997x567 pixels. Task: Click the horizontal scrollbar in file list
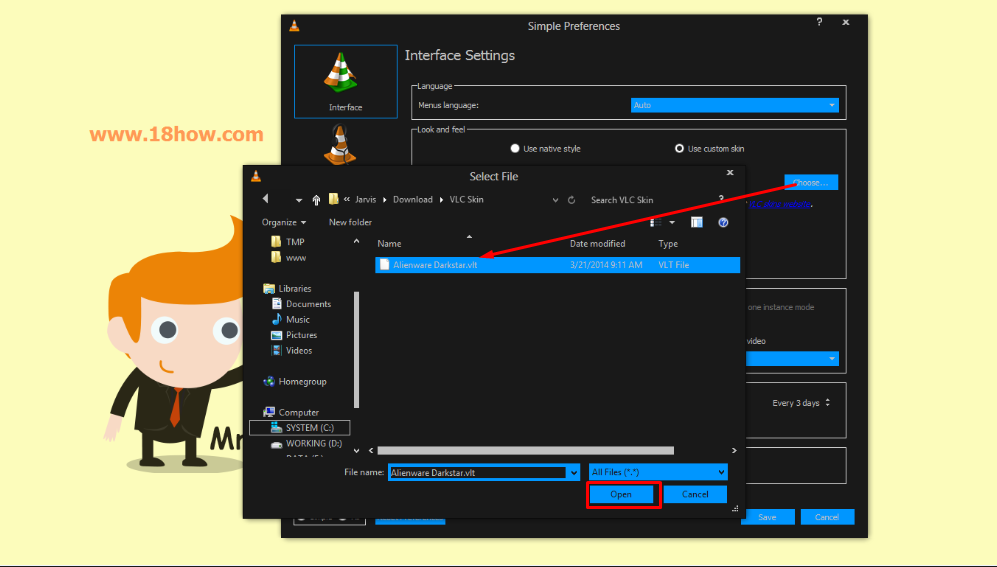pos(525,451)
